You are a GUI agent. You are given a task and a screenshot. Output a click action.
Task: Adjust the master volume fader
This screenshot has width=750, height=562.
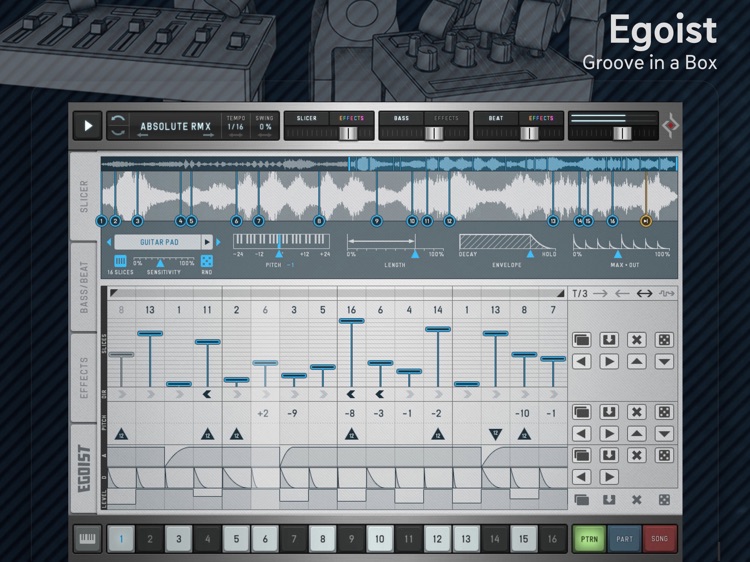coord(622,133)
